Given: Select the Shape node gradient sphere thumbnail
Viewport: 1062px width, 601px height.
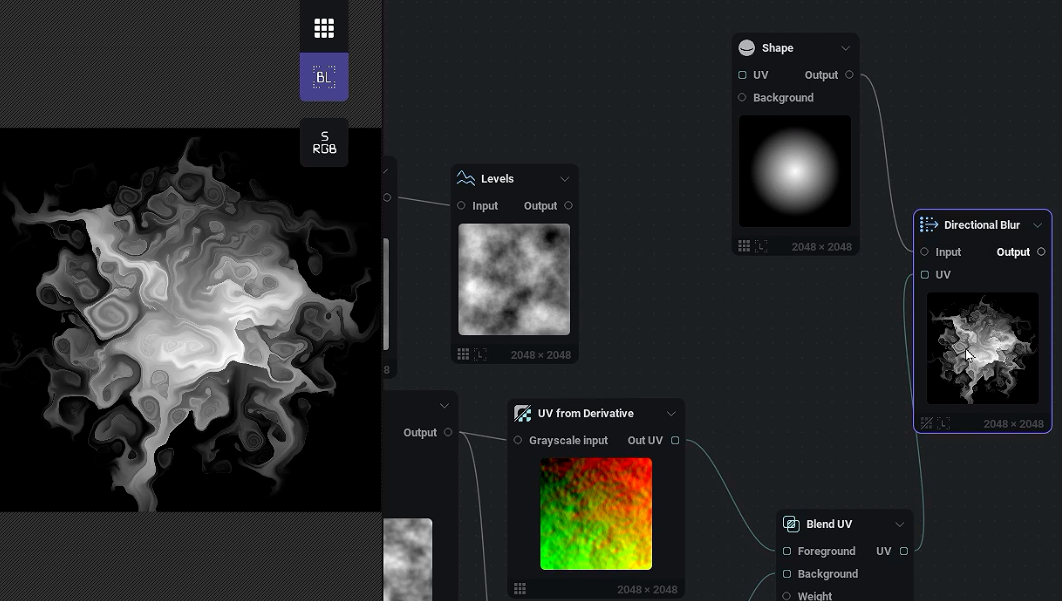Looking at the screenshot, I should click(794, 171).
